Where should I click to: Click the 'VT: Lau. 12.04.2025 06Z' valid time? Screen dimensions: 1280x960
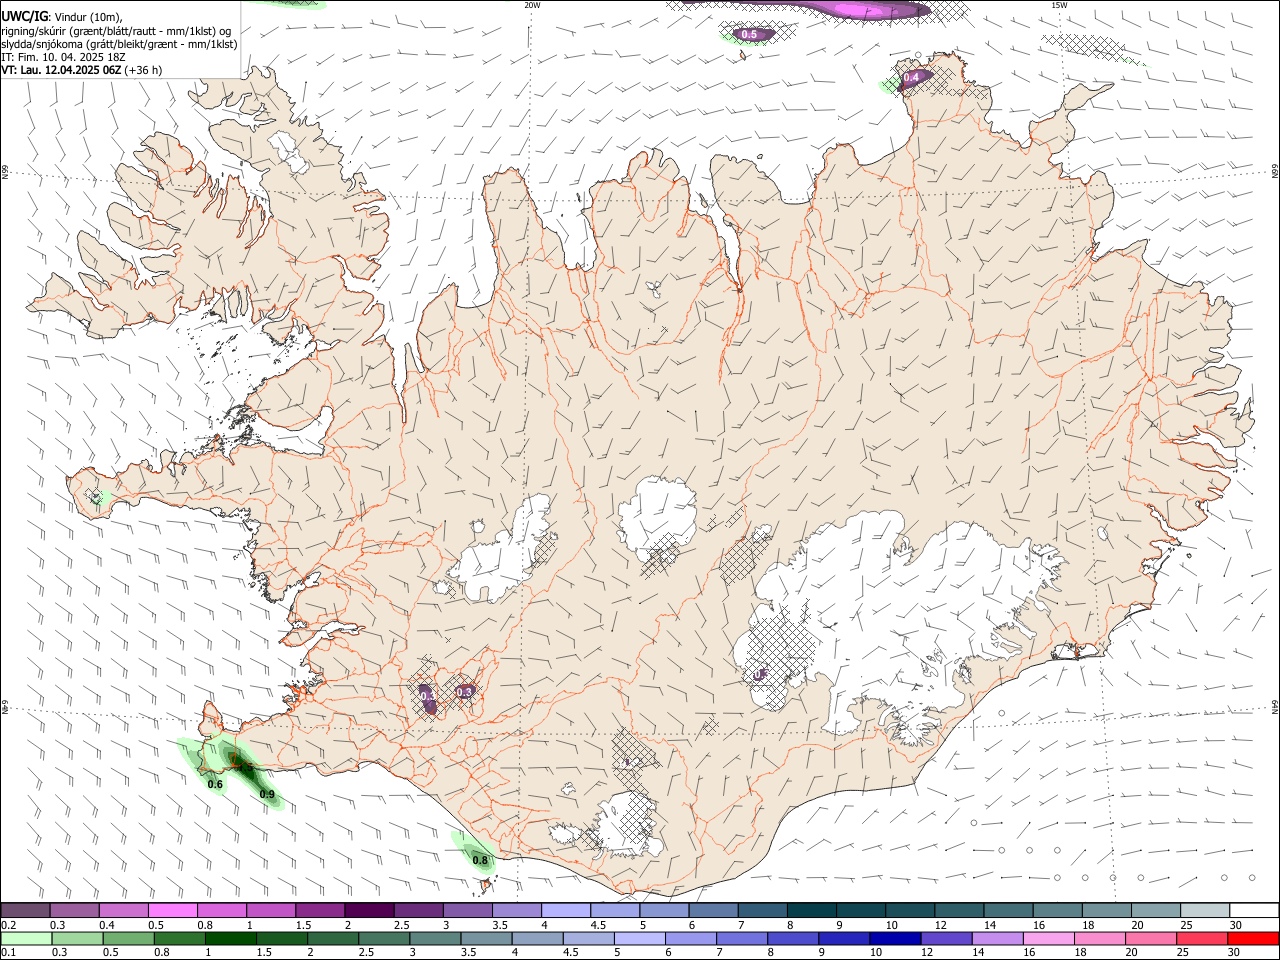pos(61,71)
